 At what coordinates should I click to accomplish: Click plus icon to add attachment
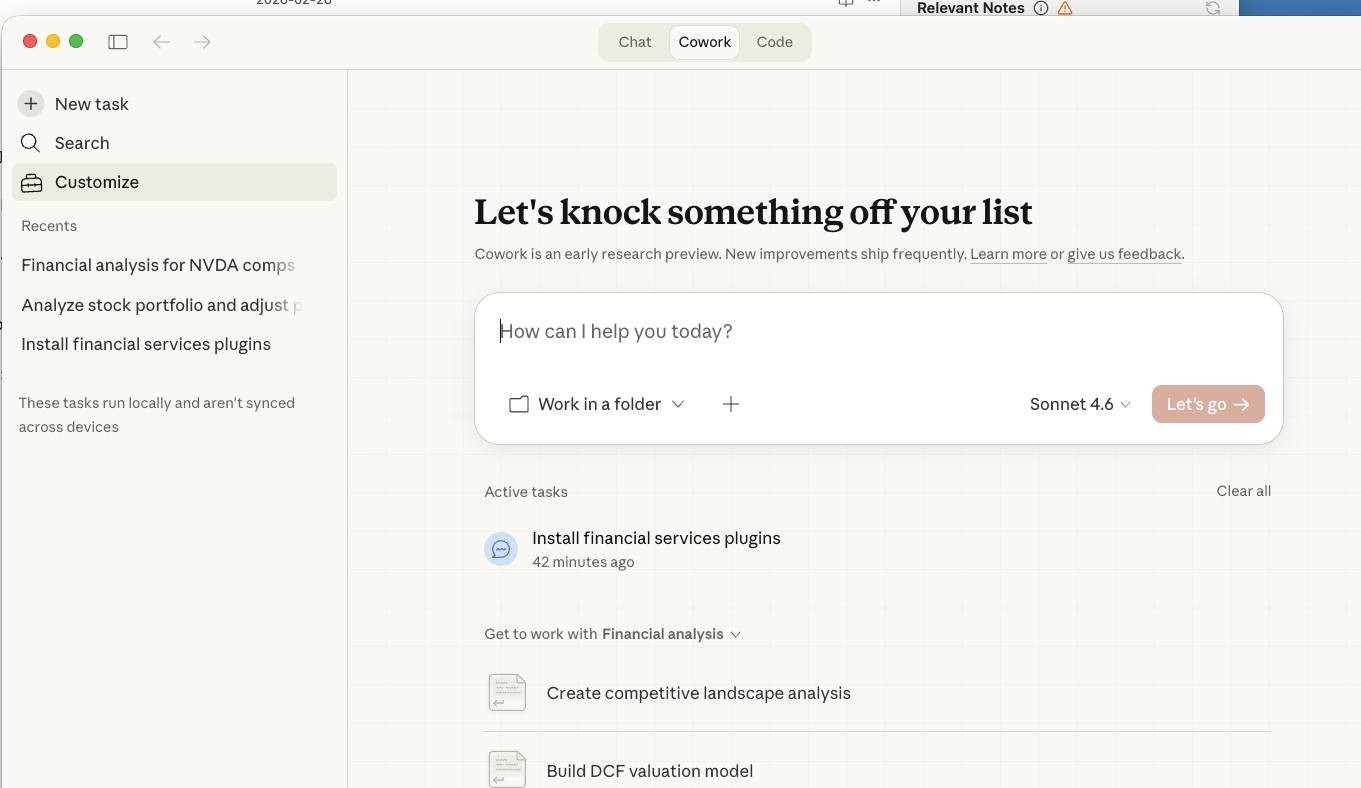731,404
